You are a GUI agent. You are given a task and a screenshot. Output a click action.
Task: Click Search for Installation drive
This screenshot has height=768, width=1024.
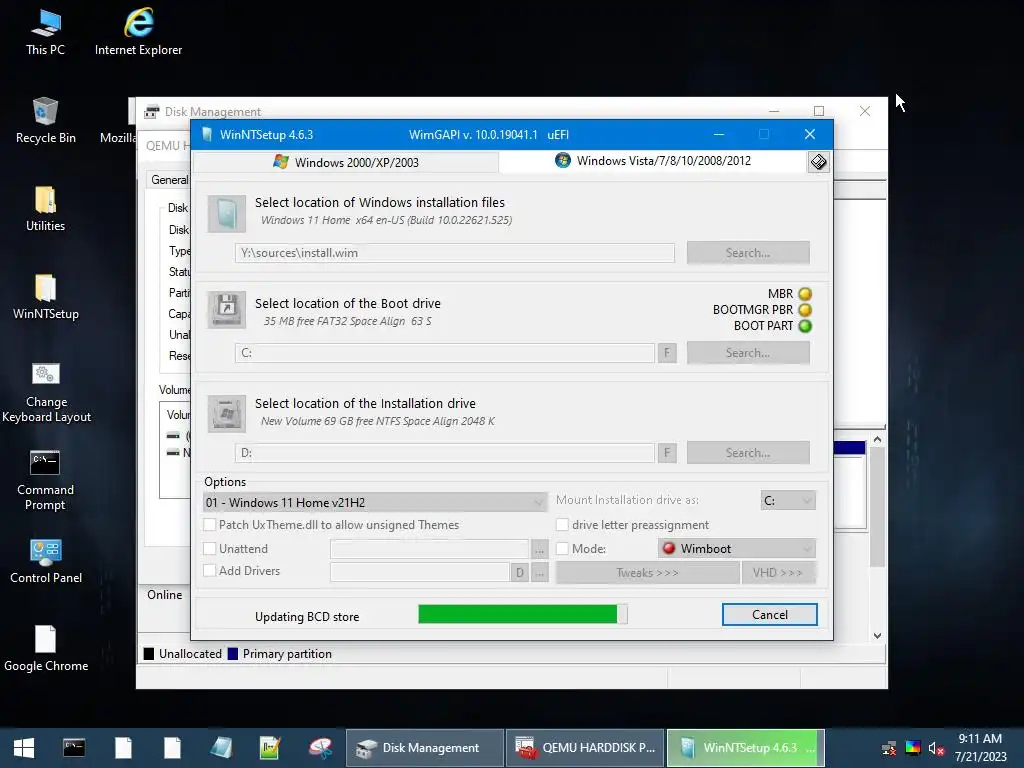click(x=748, y=453)
